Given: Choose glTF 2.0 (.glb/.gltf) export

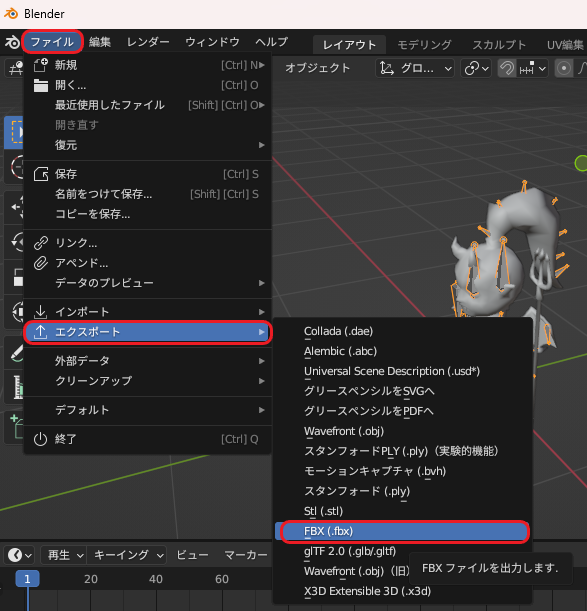Looking at the screenshot, I should coord(350,551).
